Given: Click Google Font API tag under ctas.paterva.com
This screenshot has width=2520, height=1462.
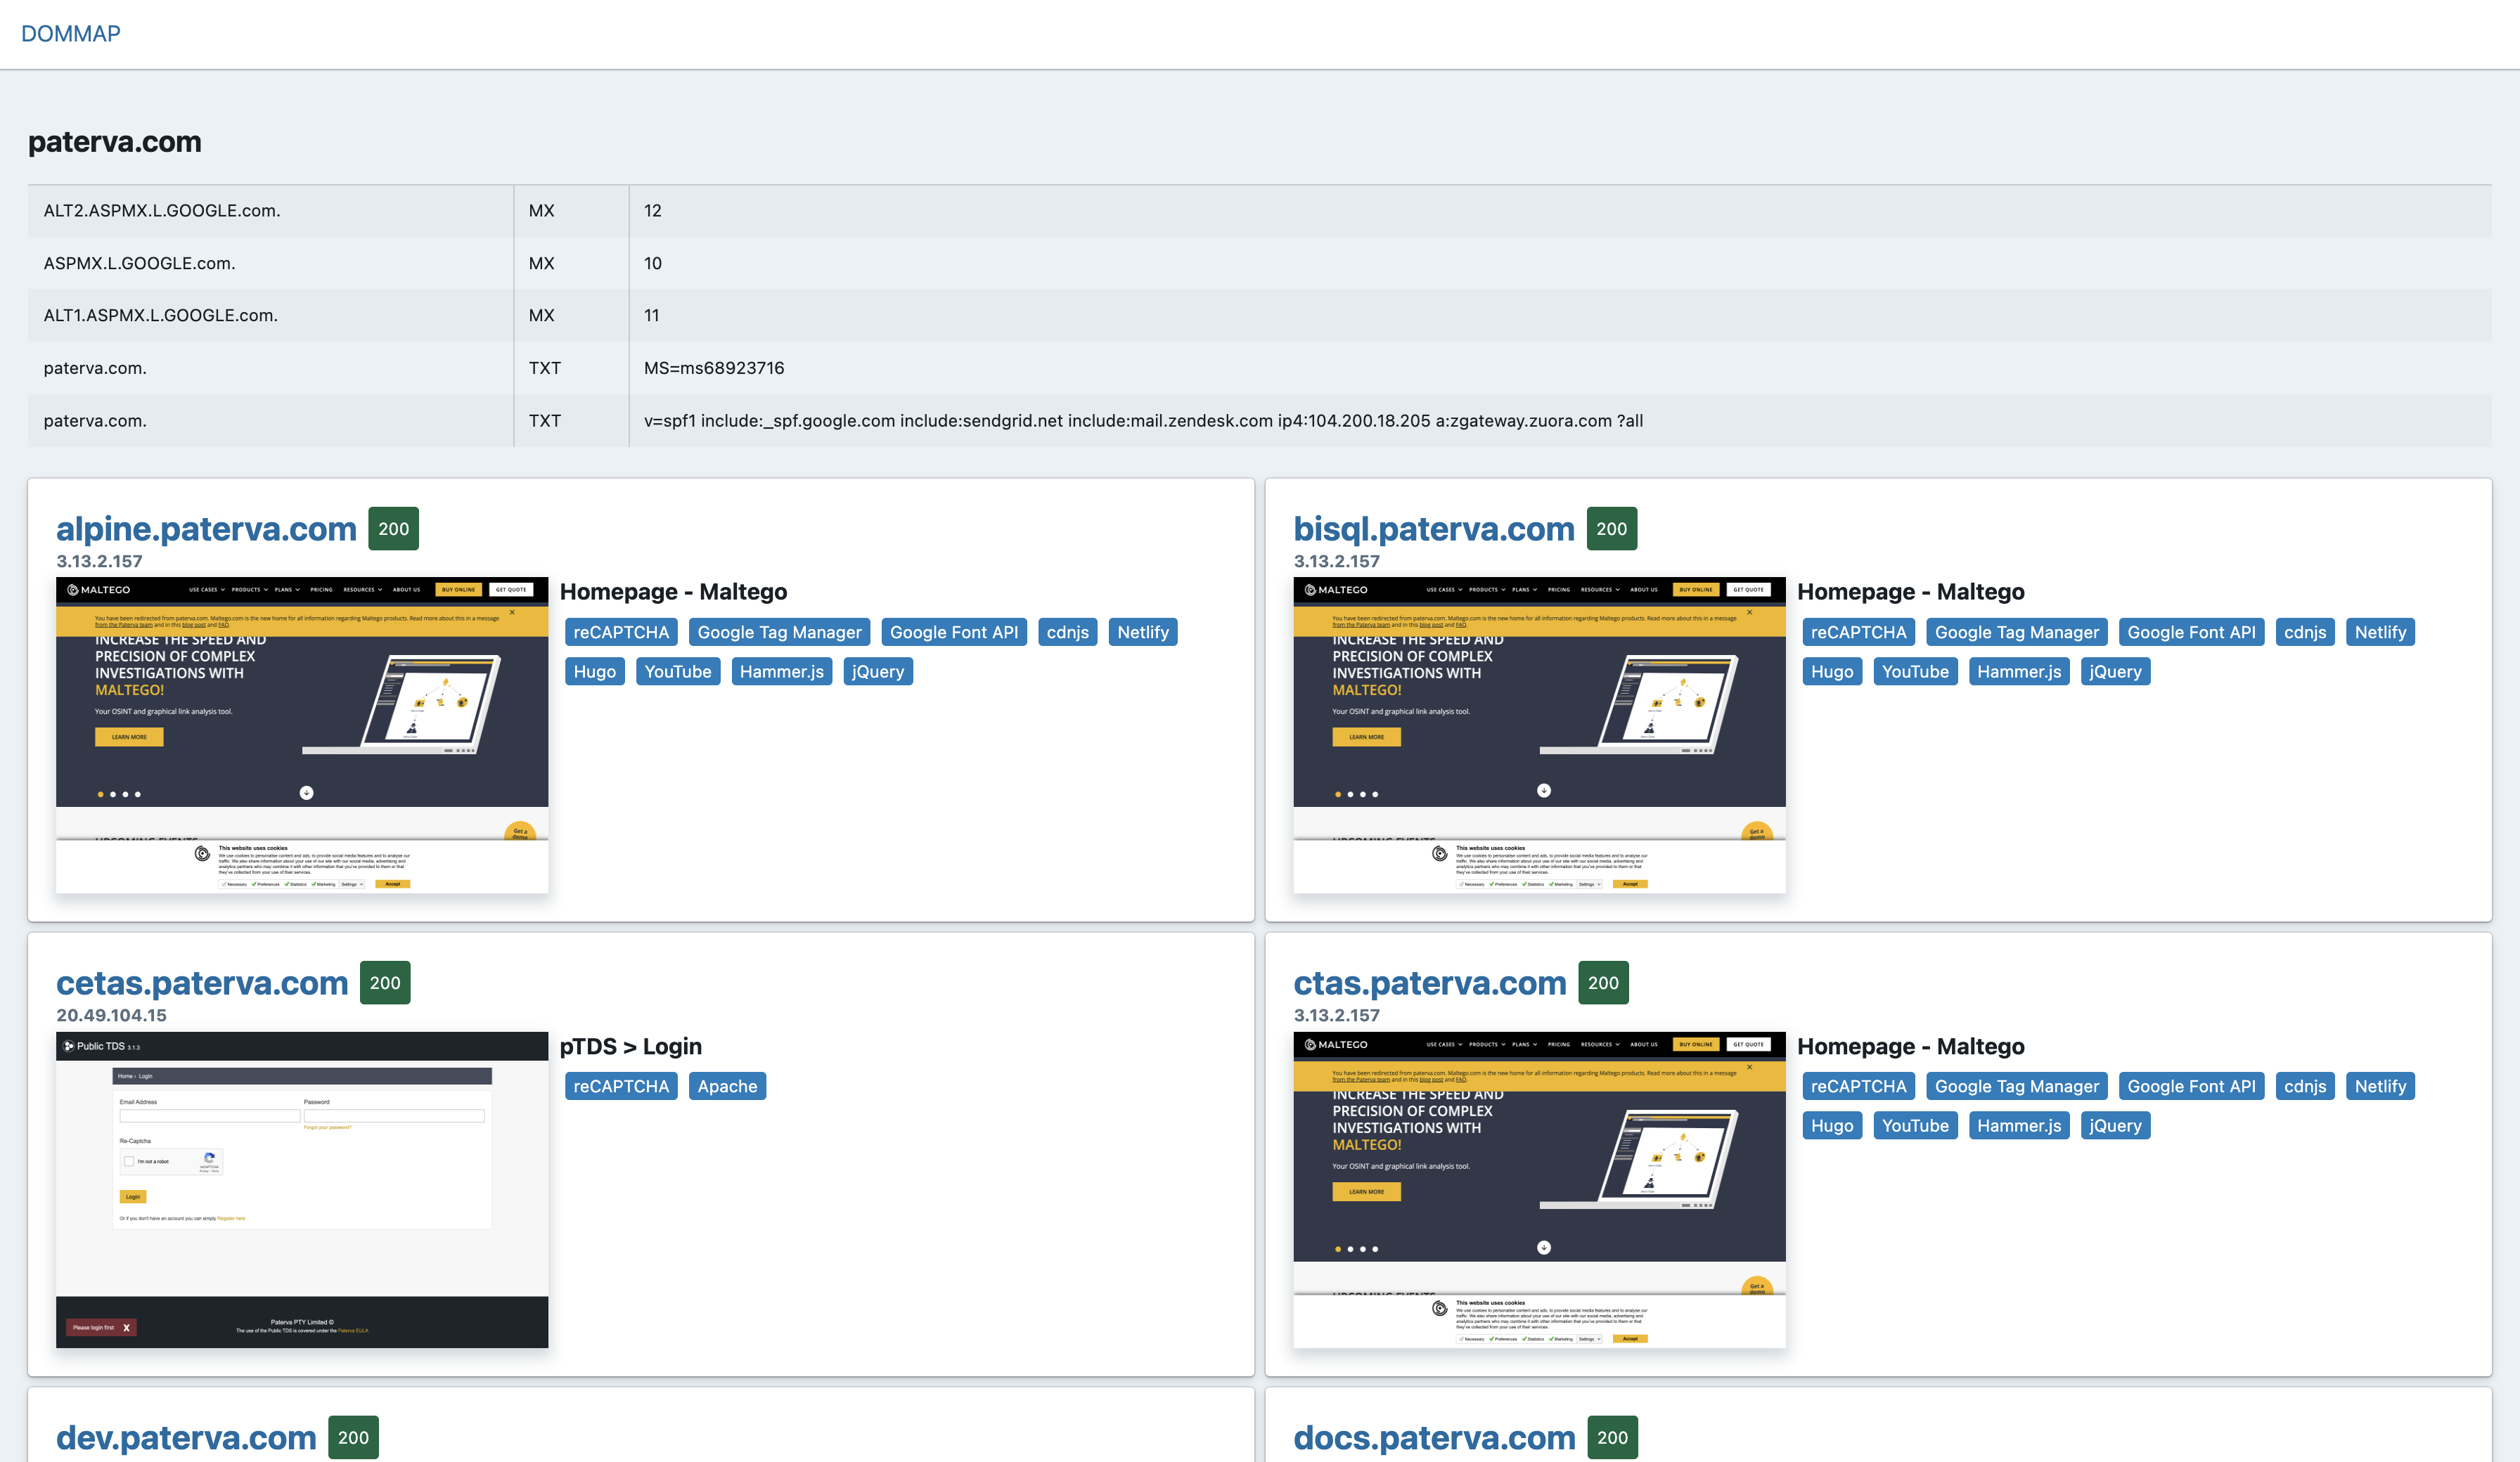Looking at the screenshot, I should click(2191, 1086).
